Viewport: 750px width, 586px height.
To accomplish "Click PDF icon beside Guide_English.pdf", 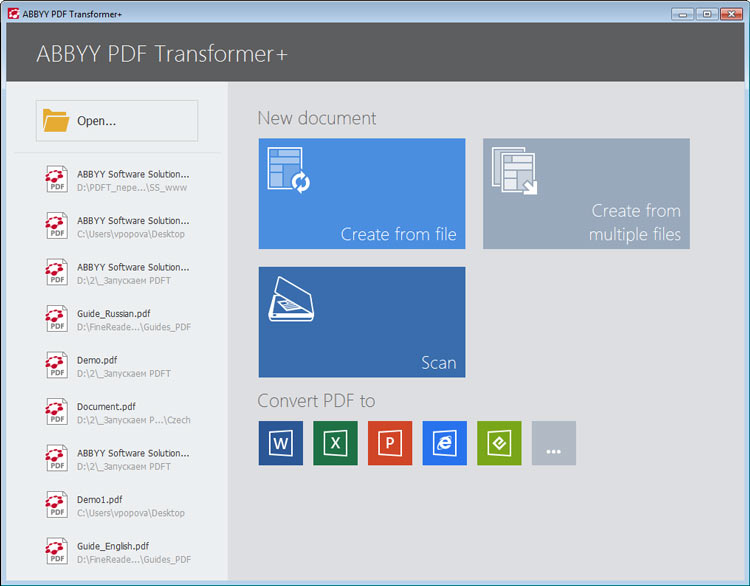I will 56,551.
